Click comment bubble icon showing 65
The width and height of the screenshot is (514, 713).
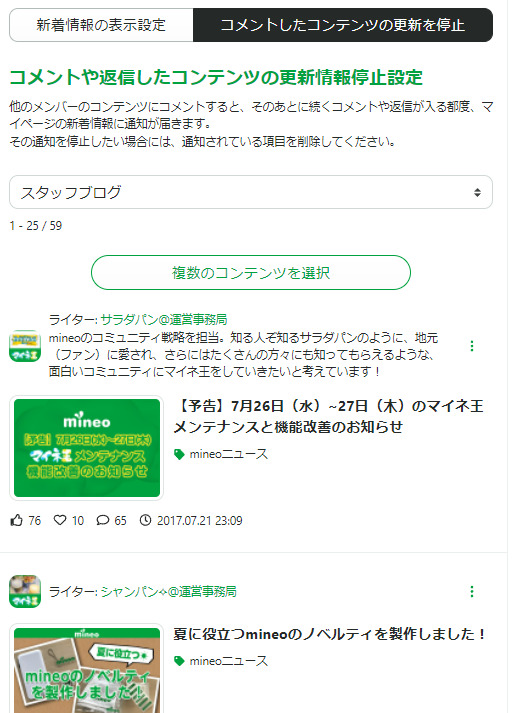[x=103, y=520]
